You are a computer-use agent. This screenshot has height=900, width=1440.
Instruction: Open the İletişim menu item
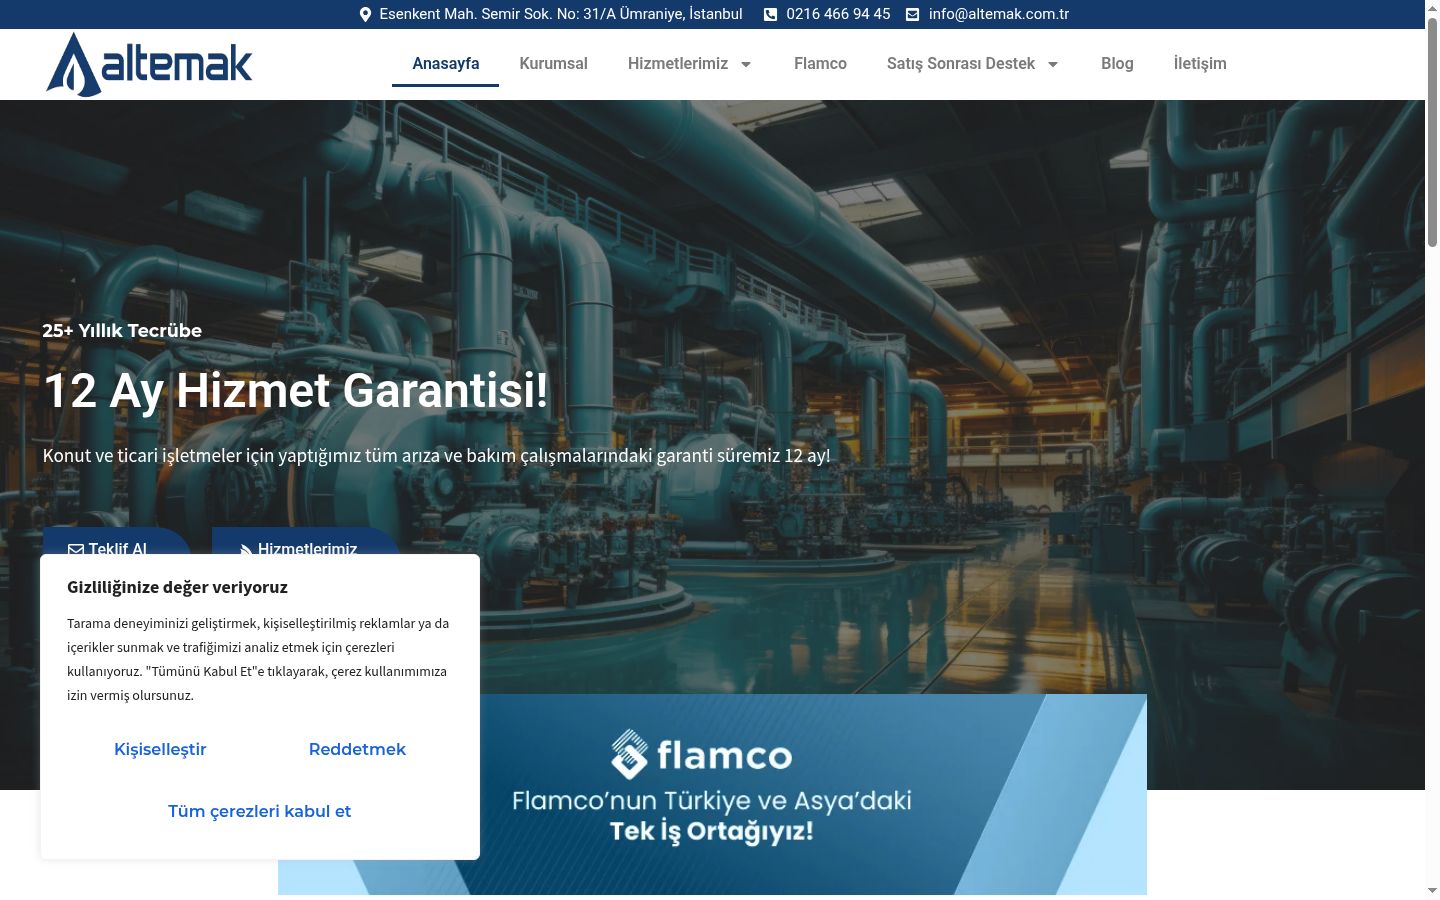click(x=1200, y=64)
